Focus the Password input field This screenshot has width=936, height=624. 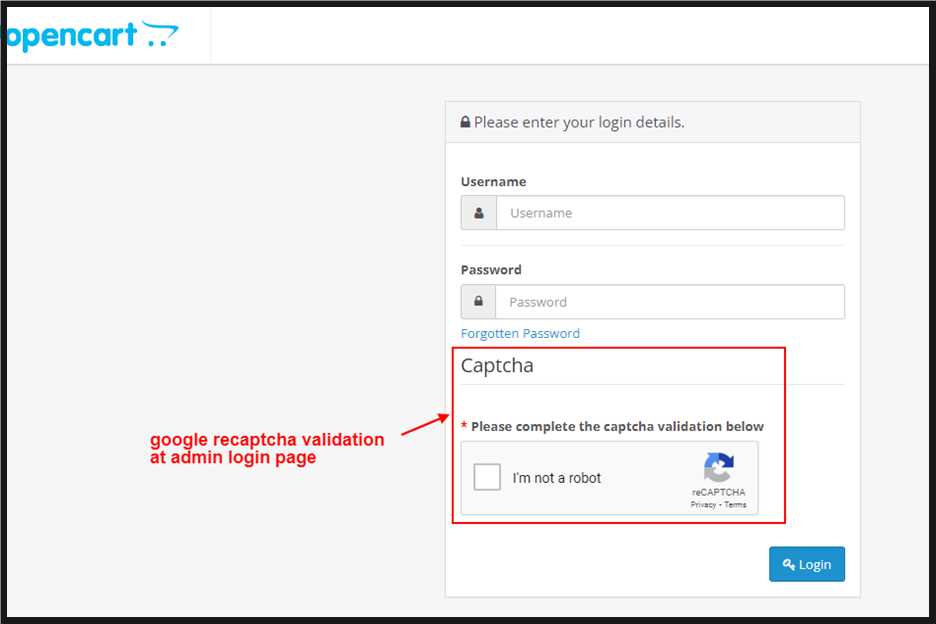tap(670, 302)
